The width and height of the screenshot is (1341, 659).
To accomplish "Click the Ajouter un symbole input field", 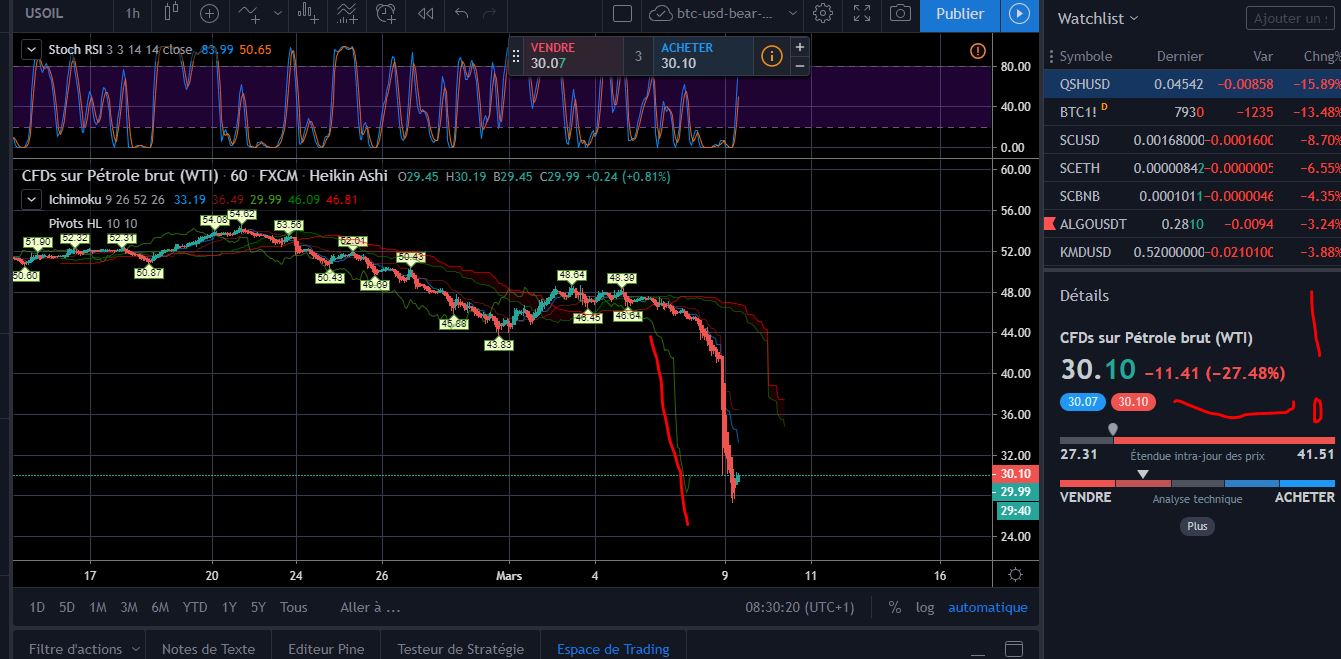I will (1289, 18).
